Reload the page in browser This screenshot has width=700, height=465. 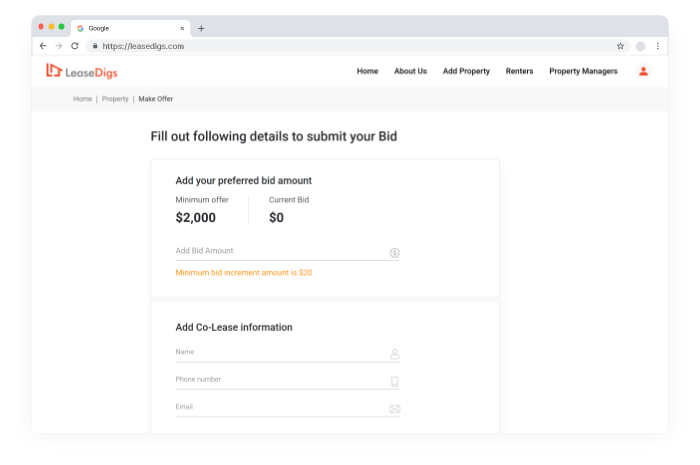[74, 46]
